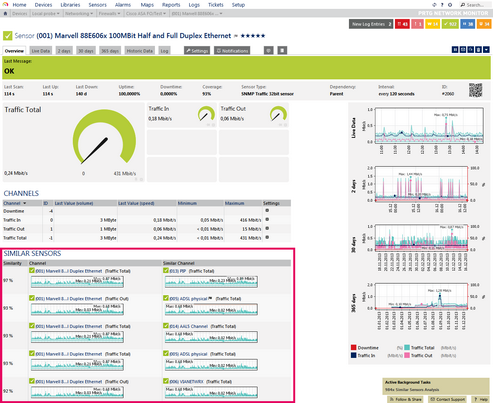
Task: Click the Traffic In small gauge
Action: click(x=206, y=114)
